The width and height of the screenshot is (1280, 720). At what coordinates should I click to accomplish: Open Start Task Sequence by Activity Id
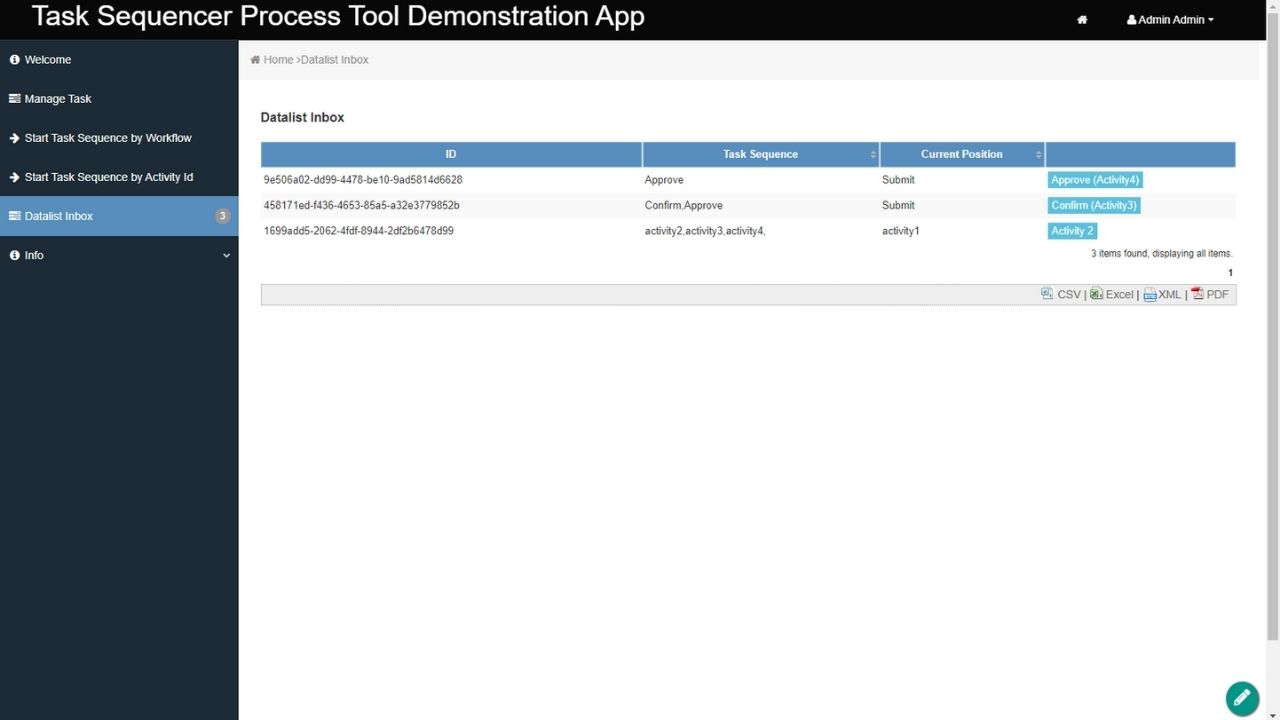click(x=108, y=177)
